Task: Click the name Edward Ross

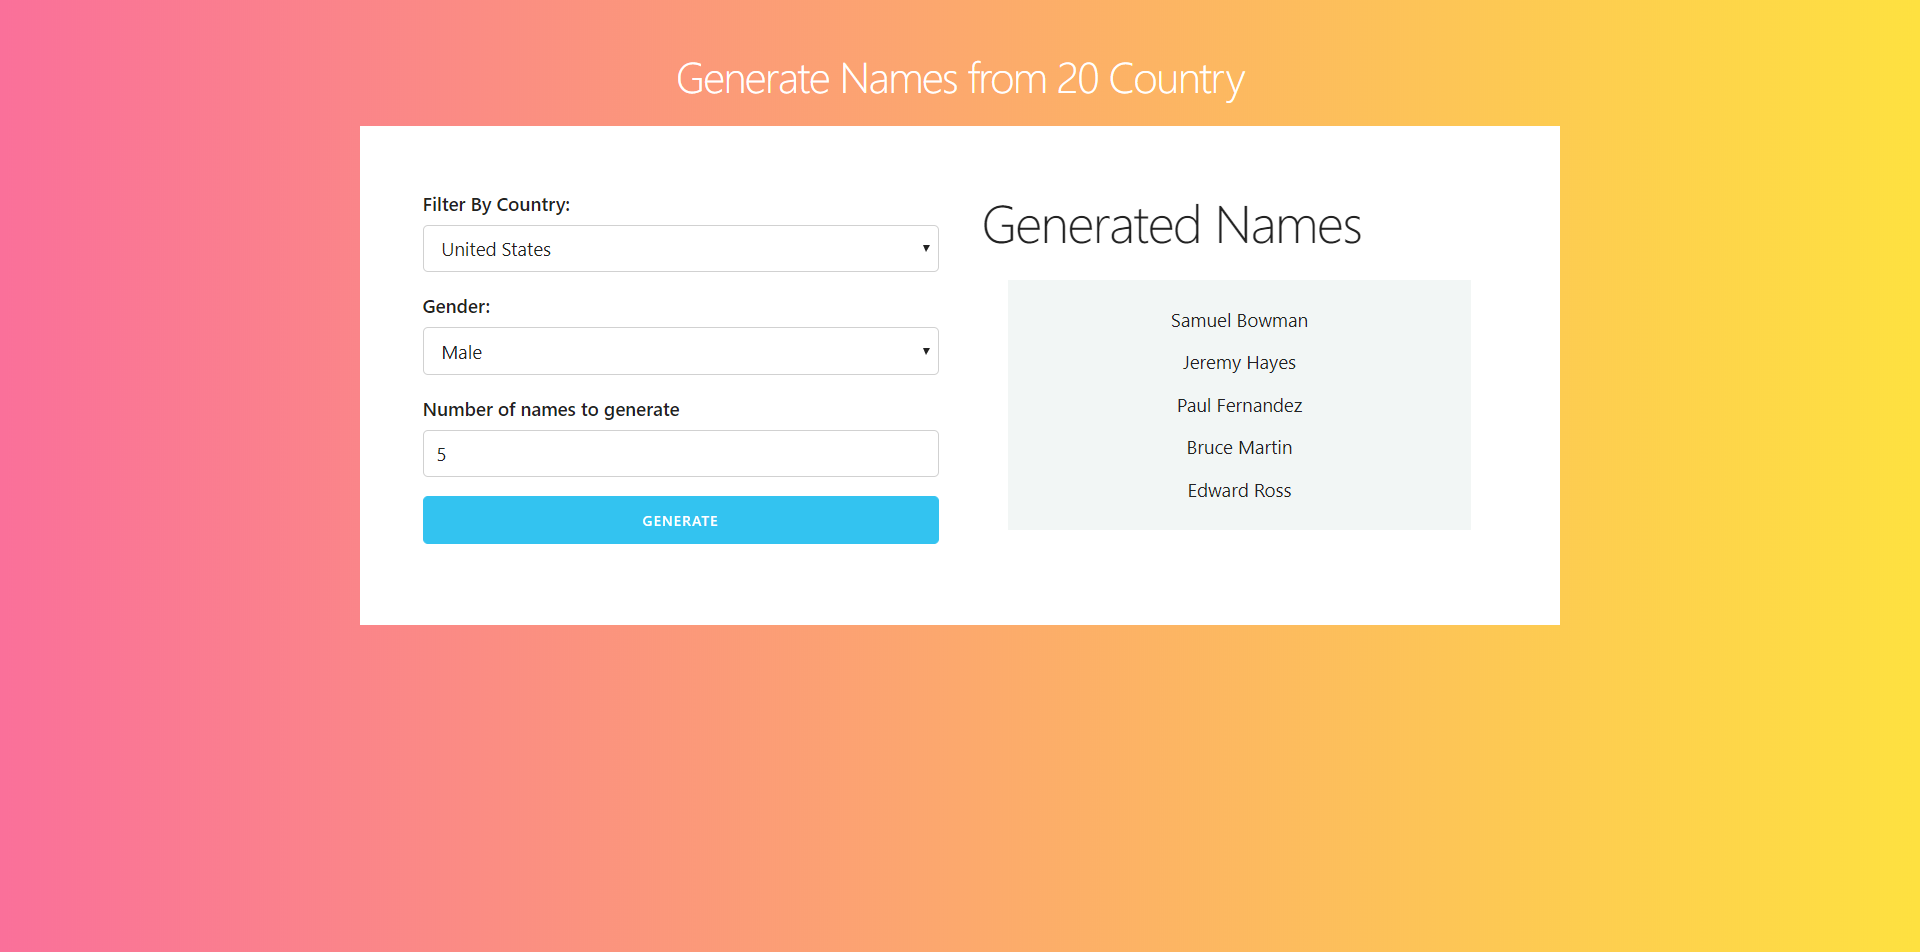Action: (1239, 490)
